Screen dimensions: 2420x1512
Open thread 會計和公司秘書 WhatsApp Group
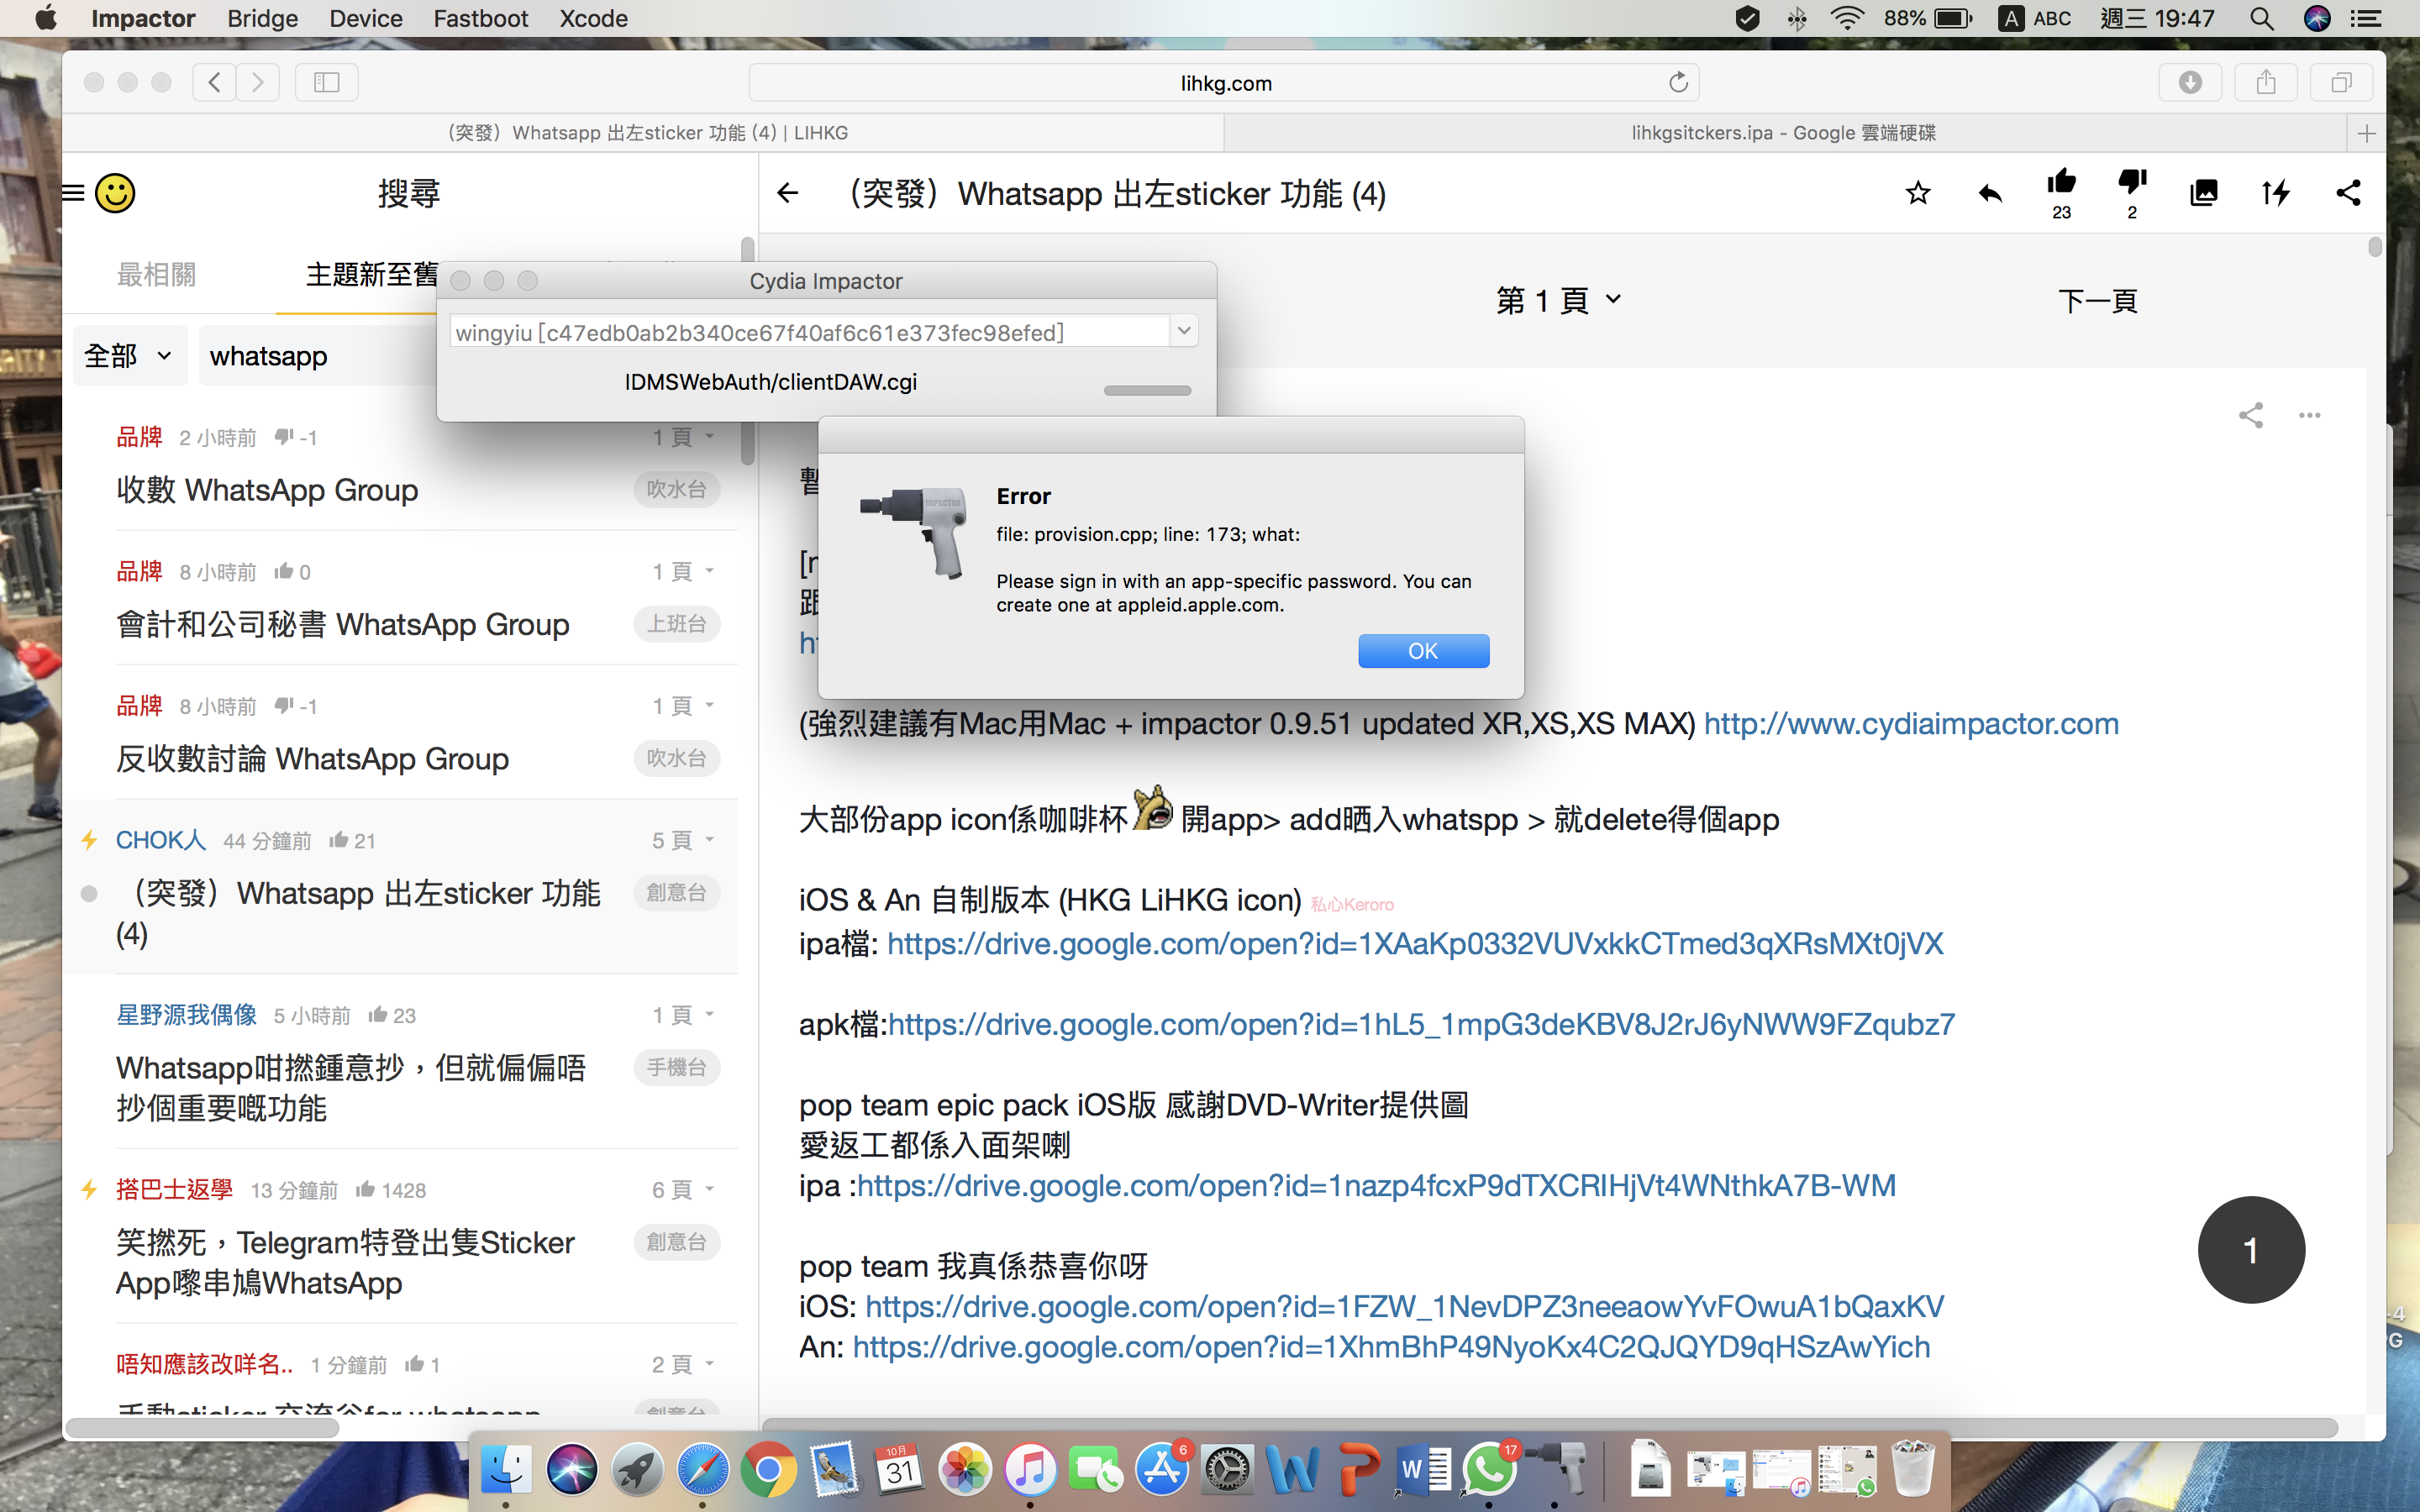click(343, 624)
